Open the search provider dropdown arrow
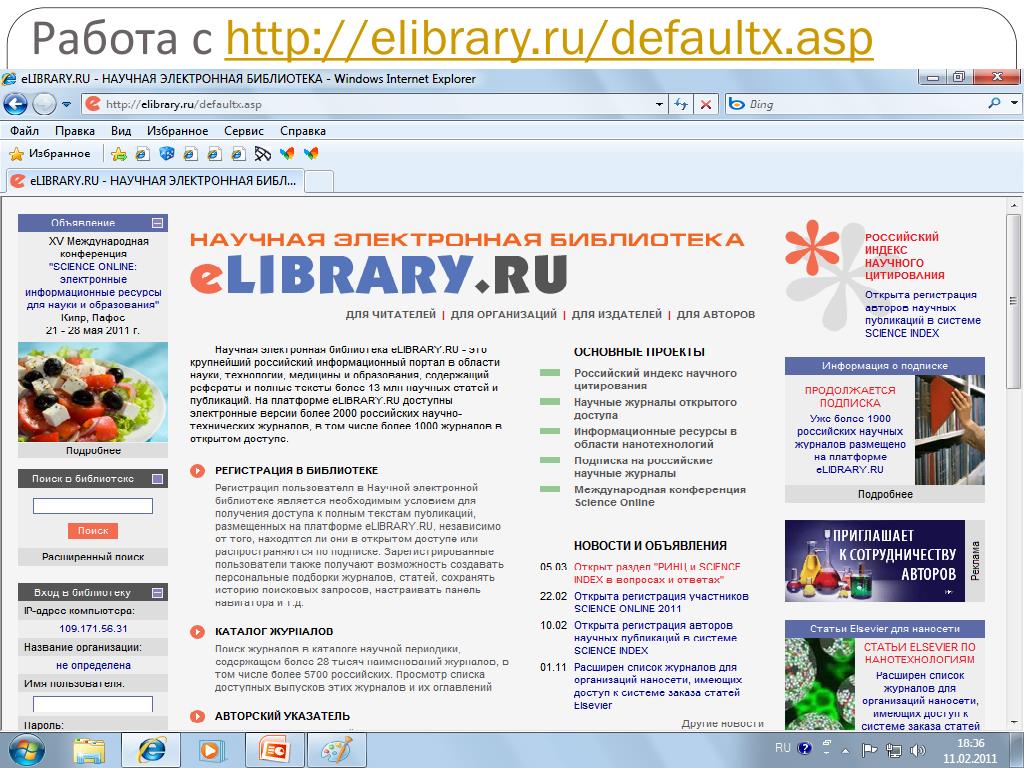The height and width of the screenshot is (768, 1024). tap(1014, 103)
